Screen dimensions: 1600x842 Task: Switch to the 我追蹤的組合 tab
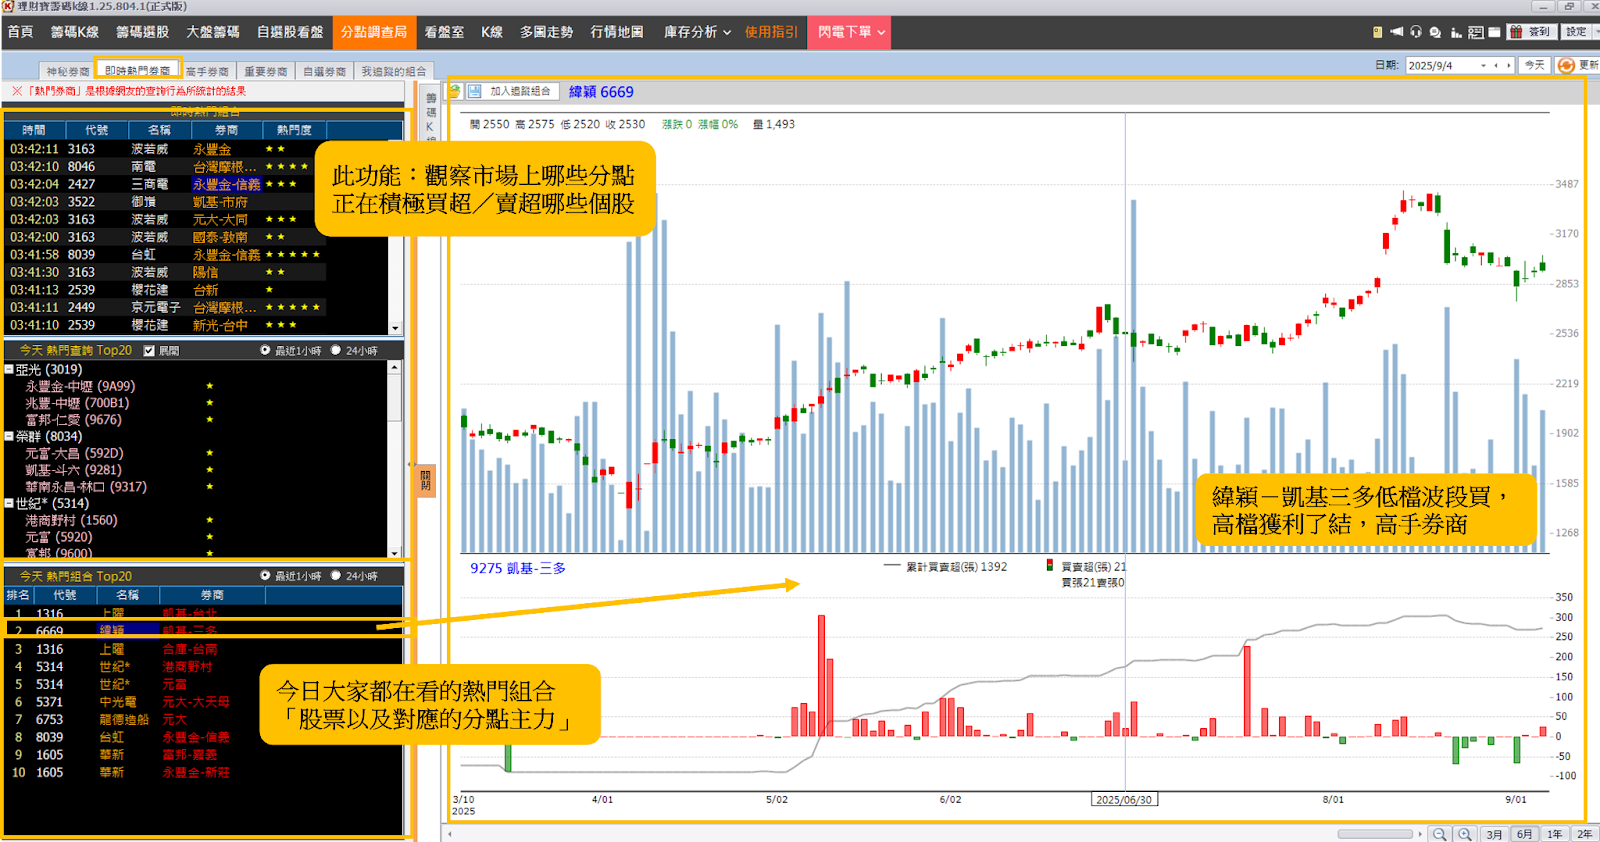tap(393, 71)
